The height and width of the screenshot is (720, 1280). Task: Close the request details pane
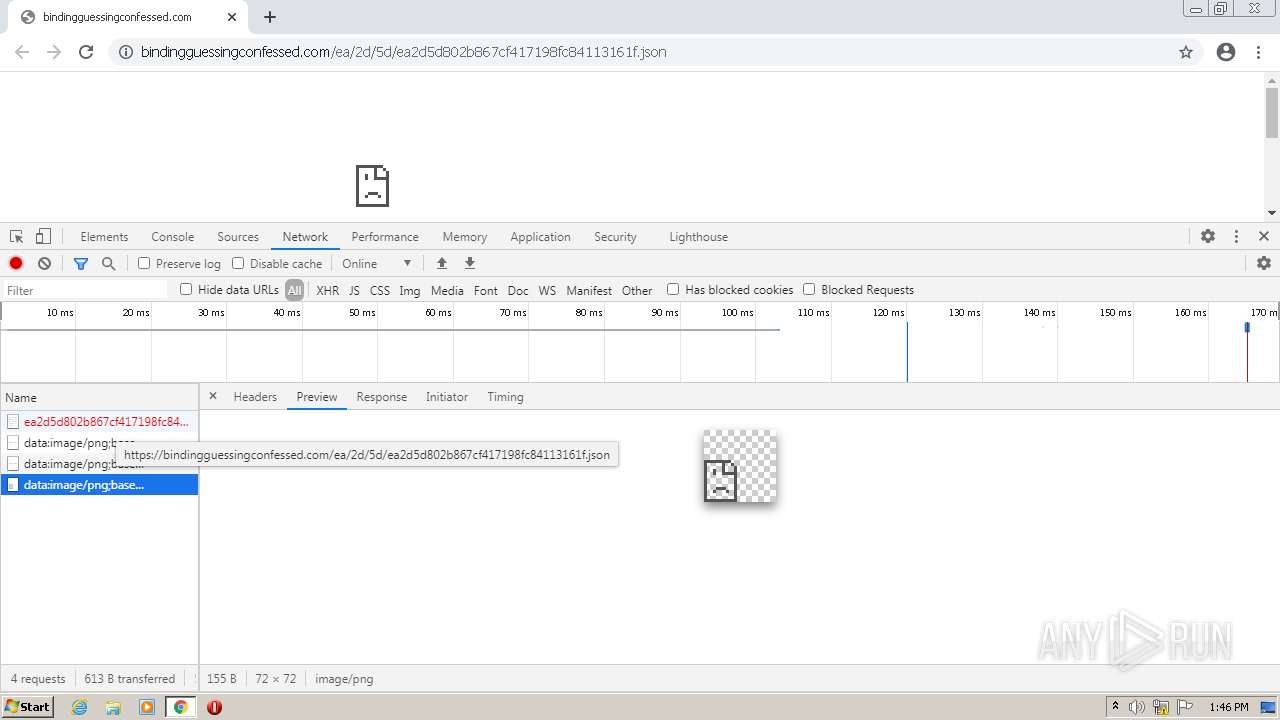coord(212,397)
